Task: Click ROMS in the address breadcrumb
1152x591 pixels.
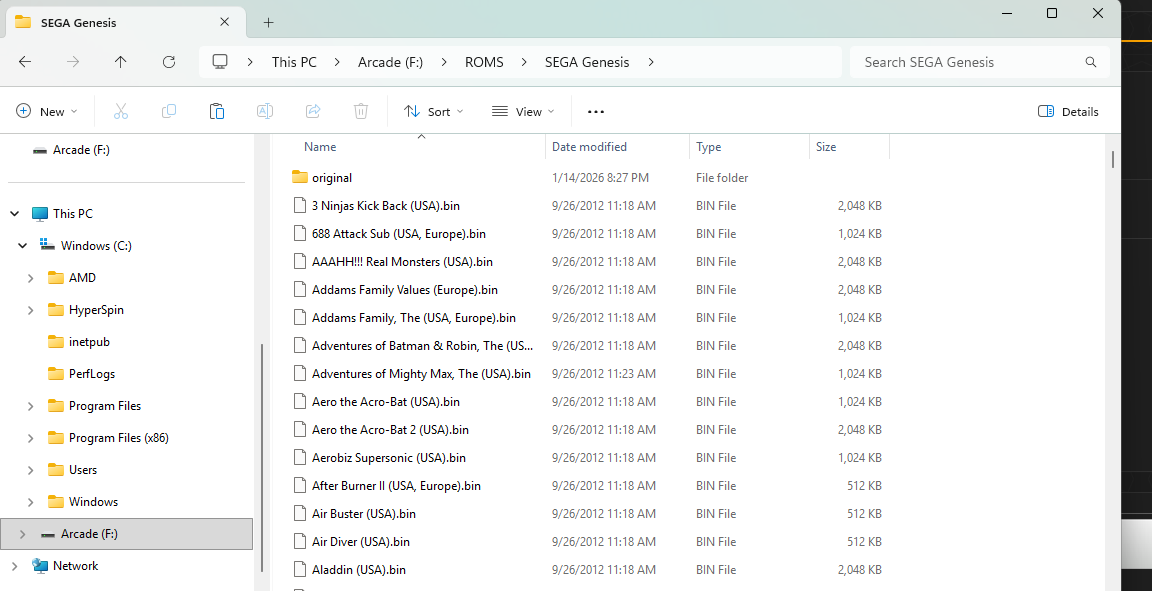Action: point(484,62)
